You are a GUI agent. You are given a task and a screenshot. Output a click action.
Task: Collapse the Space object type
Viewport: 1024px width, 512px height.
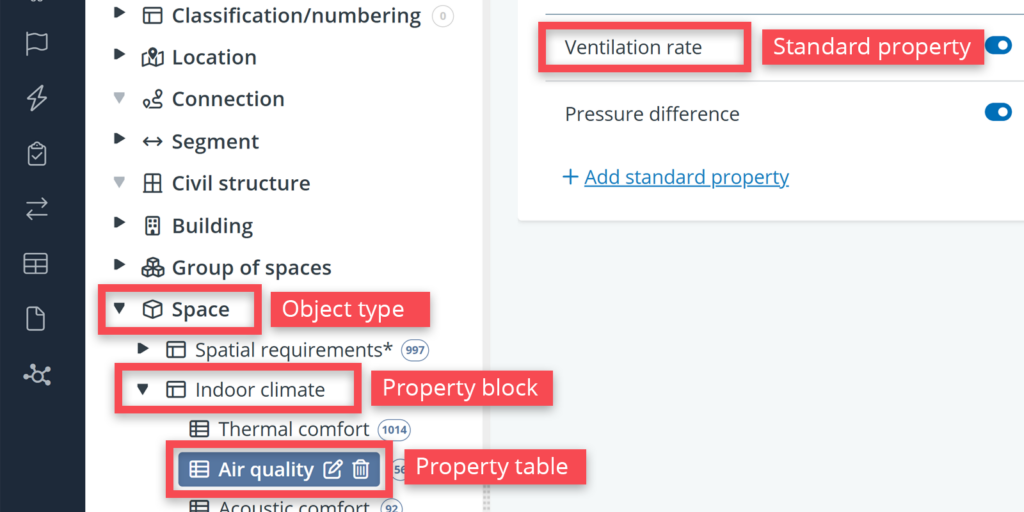tap(120, 309)
